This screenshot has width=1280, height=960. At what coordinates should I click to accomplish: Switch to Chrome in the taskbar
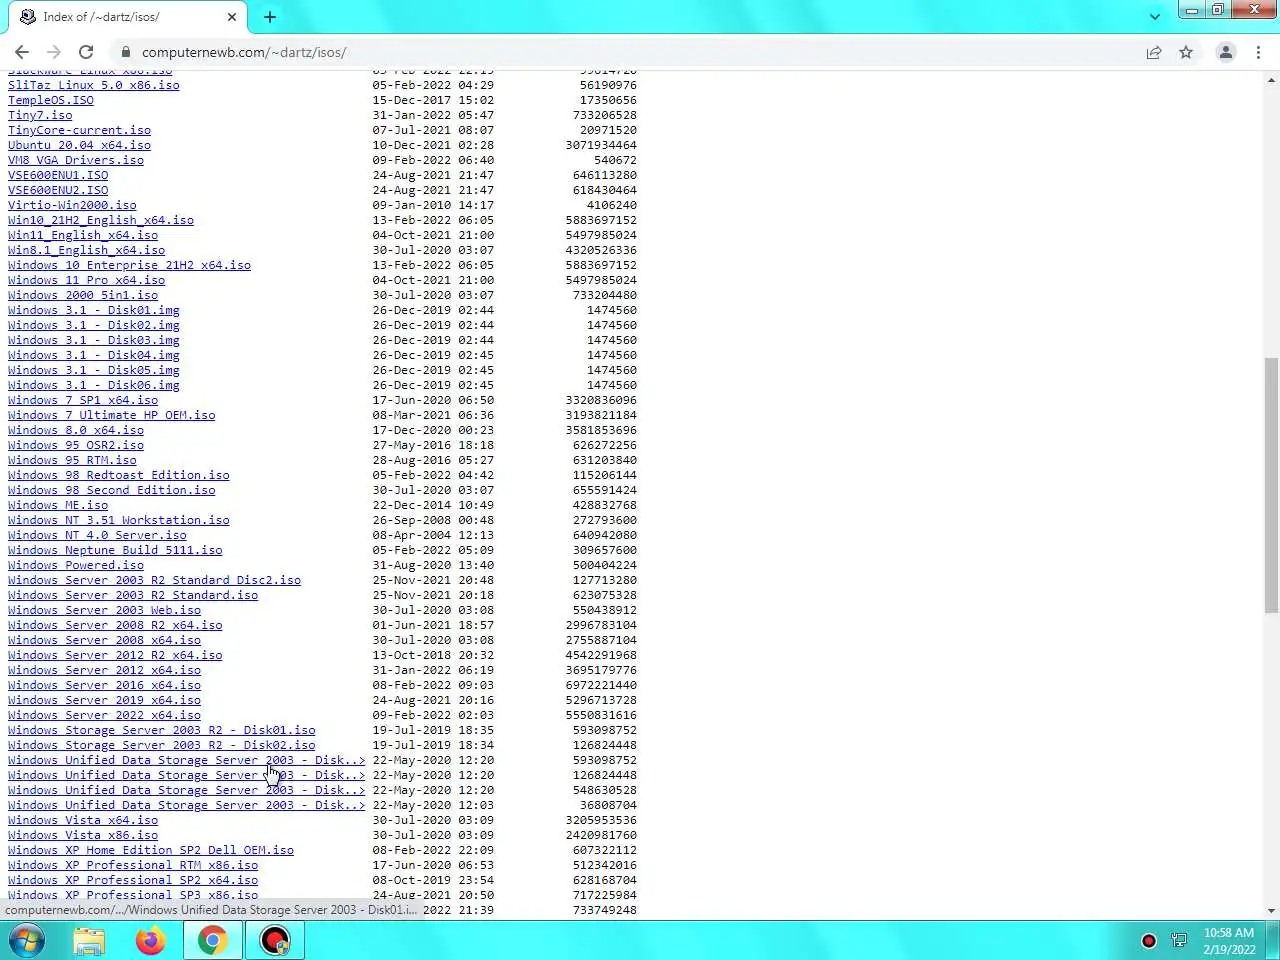[212, 940]
